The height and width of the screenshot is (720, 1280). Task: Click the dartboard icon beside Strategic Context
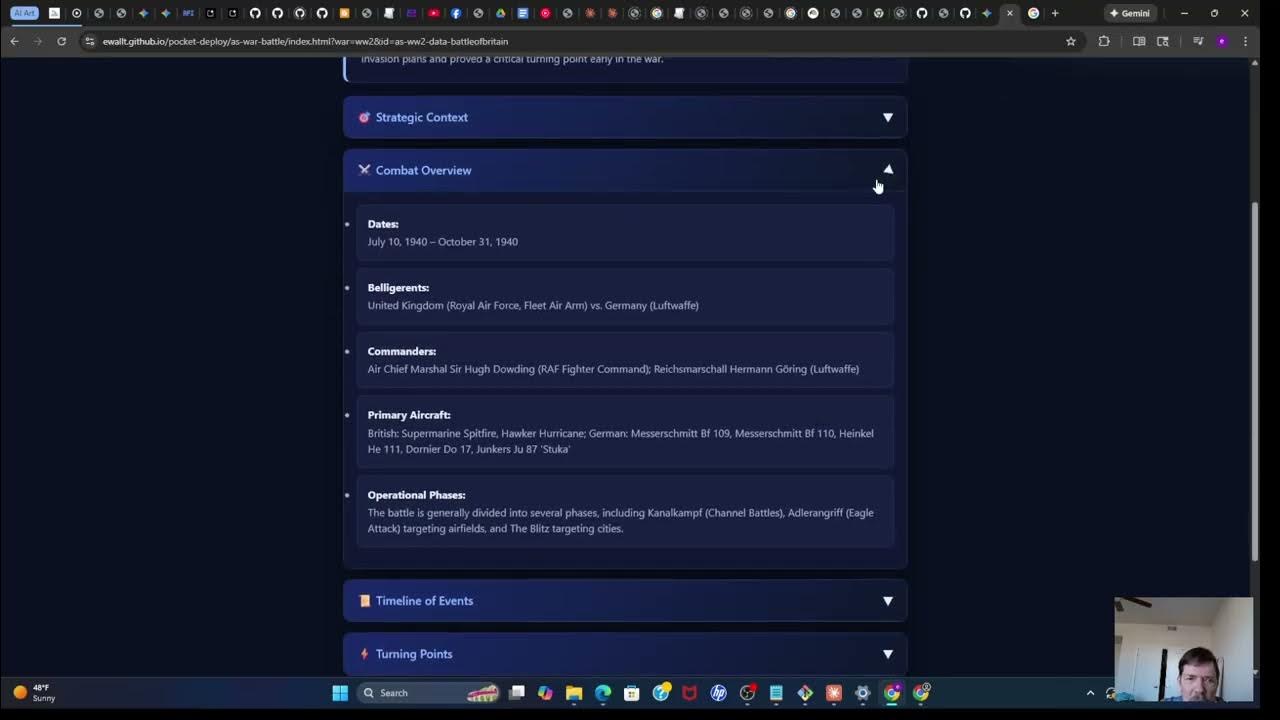coord(364,117)
